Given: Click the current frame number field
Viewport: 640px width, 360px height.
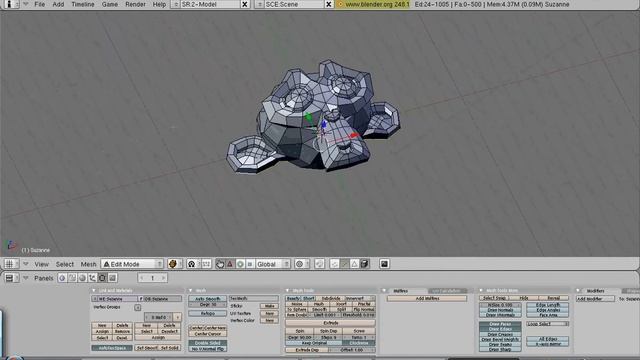Looking at the screenshot, I should [152, 278].
